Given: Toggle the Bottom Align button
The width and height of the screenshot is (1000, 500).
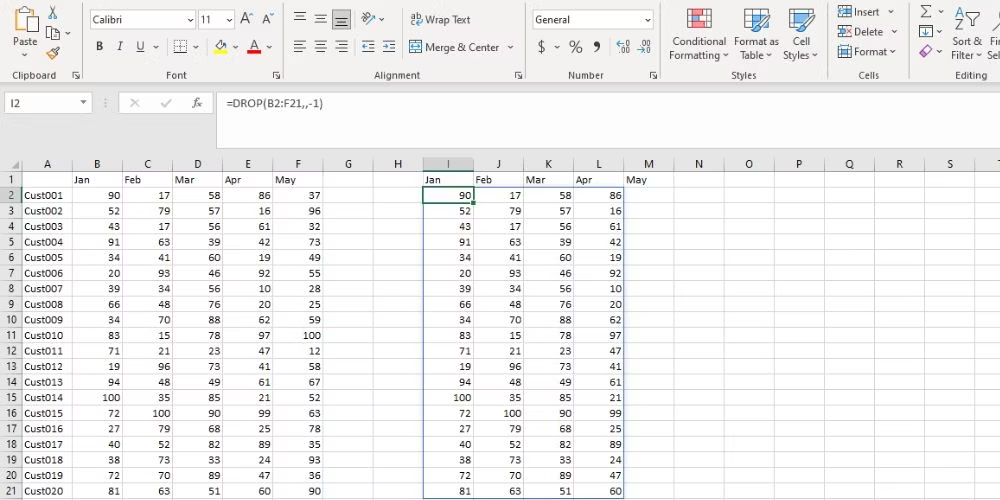Looking at the screenshot, I should point(342,20).
